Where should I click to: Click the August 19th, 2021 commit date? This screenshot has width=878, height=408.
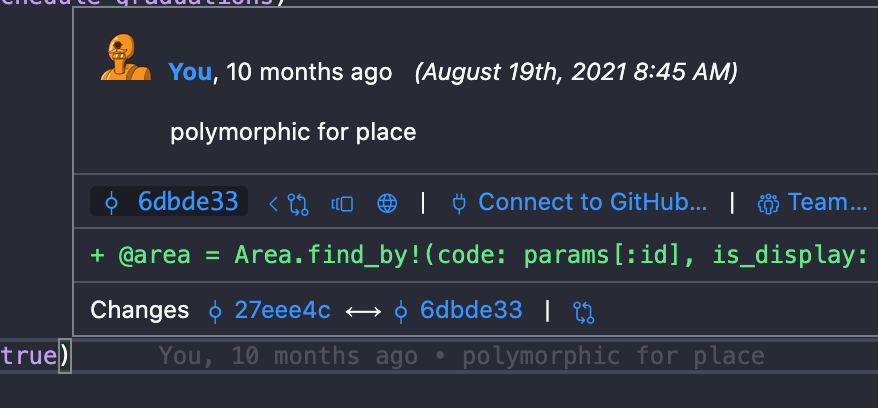pyautogui.click(x=576, y=72)
